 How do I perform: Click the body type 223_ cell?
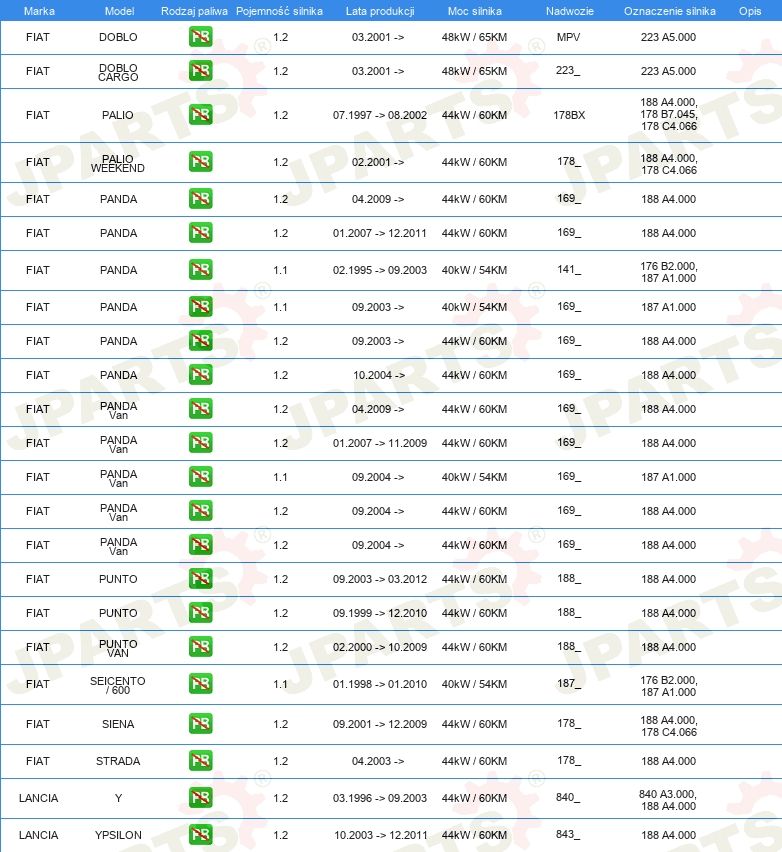coord(568,71)
